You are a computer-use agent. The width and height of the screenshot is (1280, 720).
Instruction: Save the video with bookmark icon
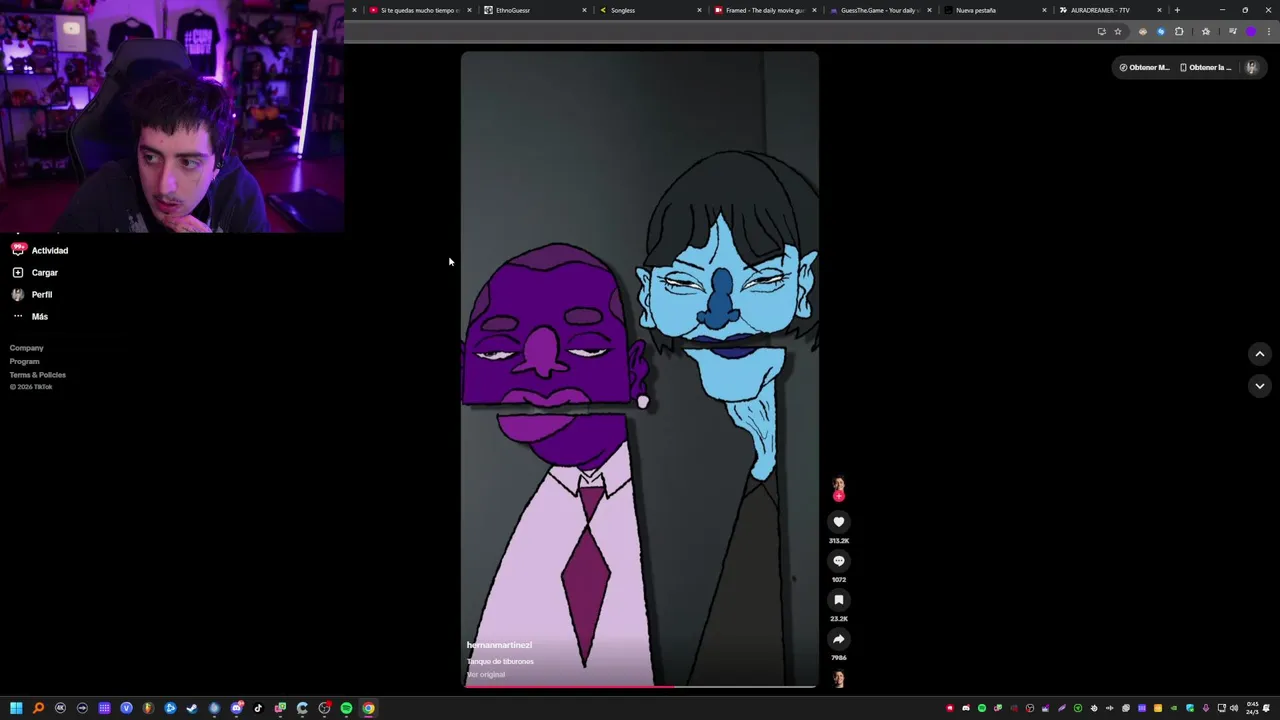coord(839,600)
